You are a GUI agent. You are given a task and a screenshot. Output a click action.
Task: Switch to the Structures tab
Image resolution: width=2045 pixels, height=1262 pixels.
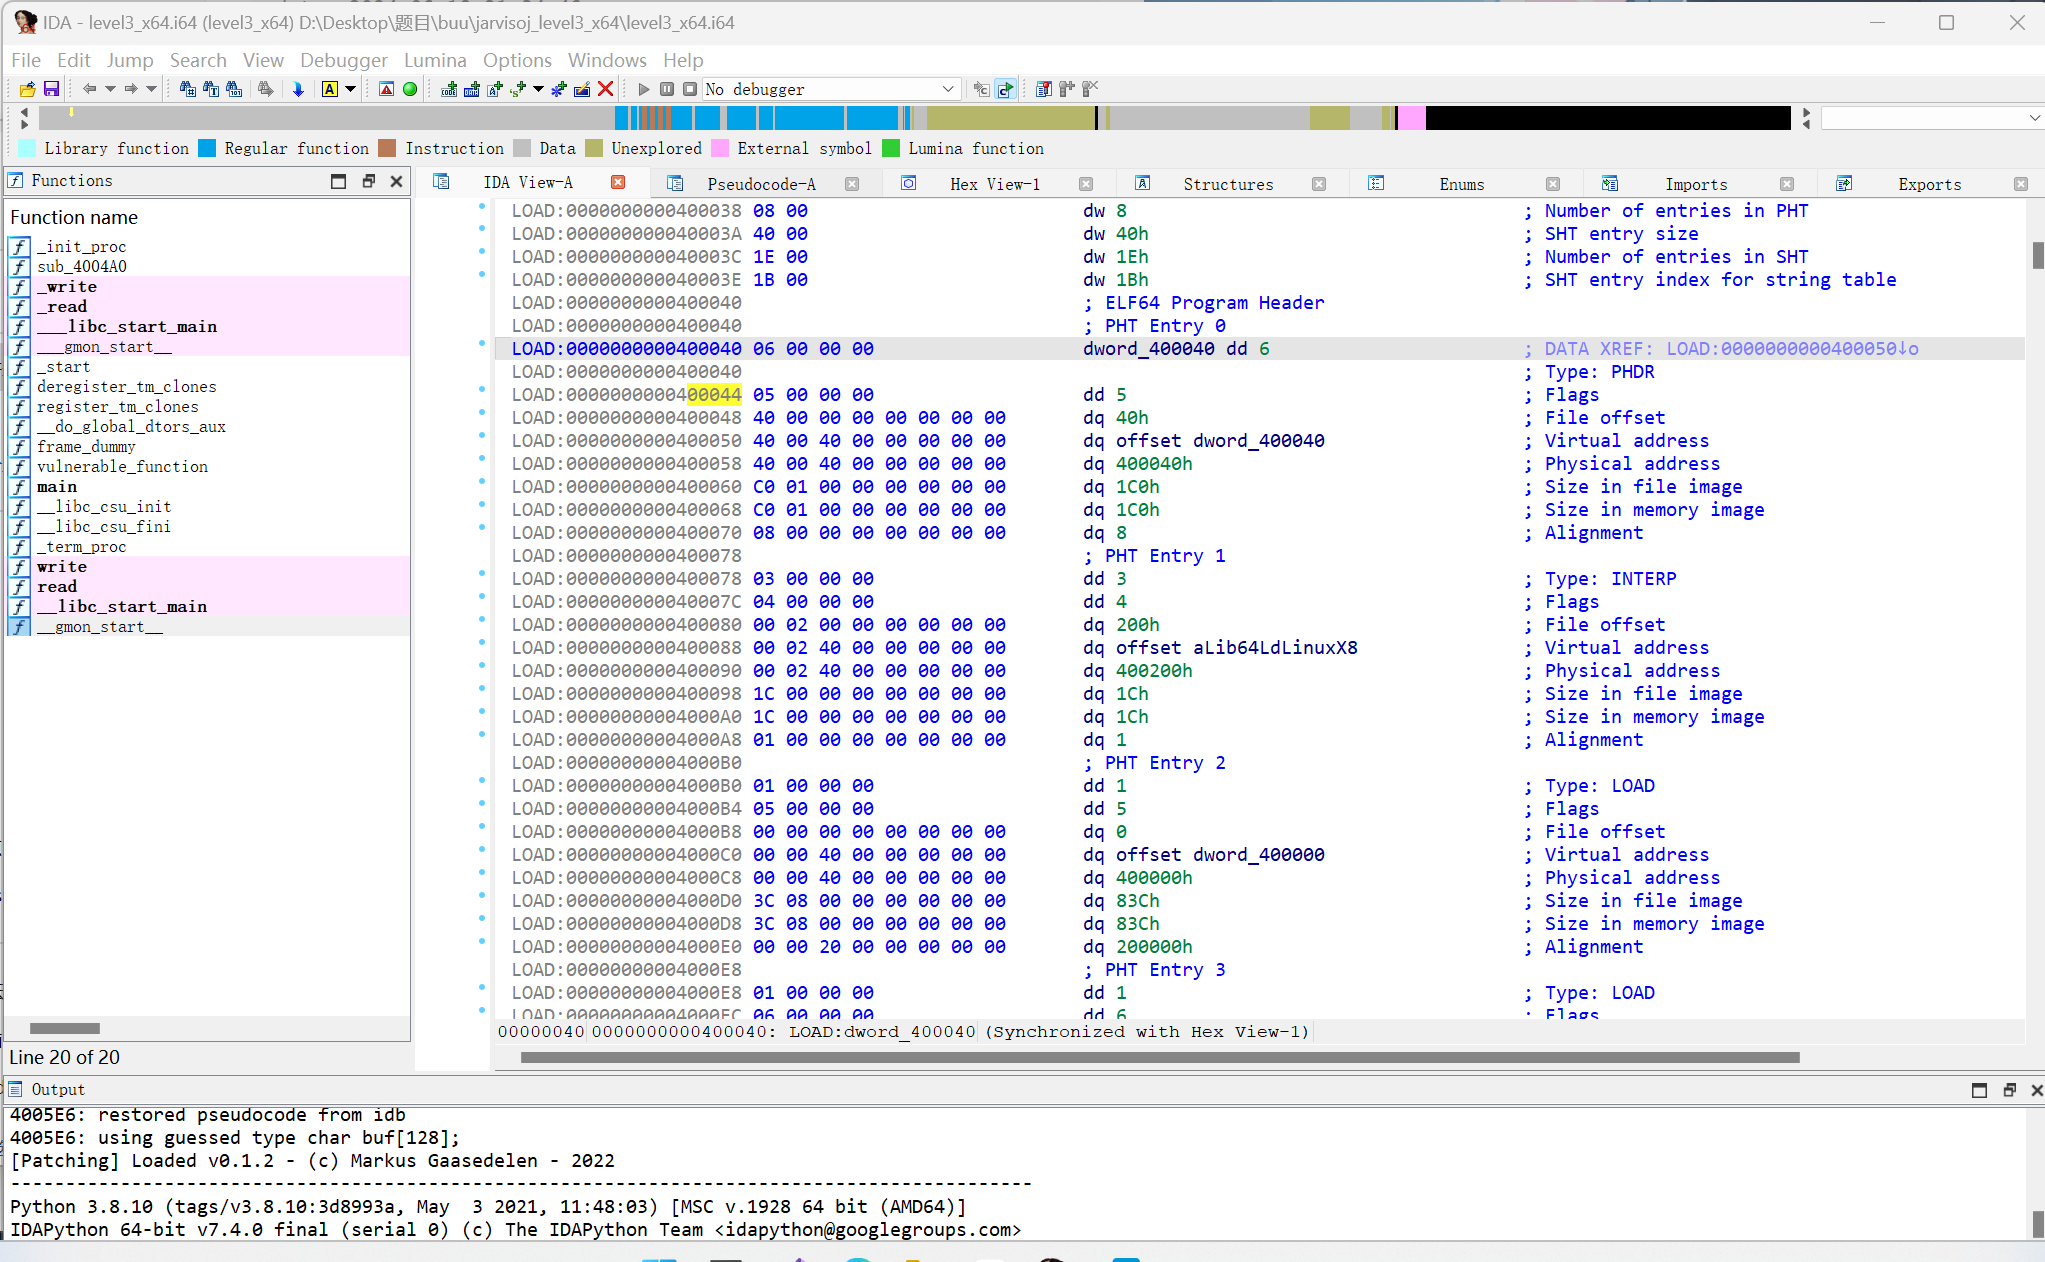click(1228, 184)
